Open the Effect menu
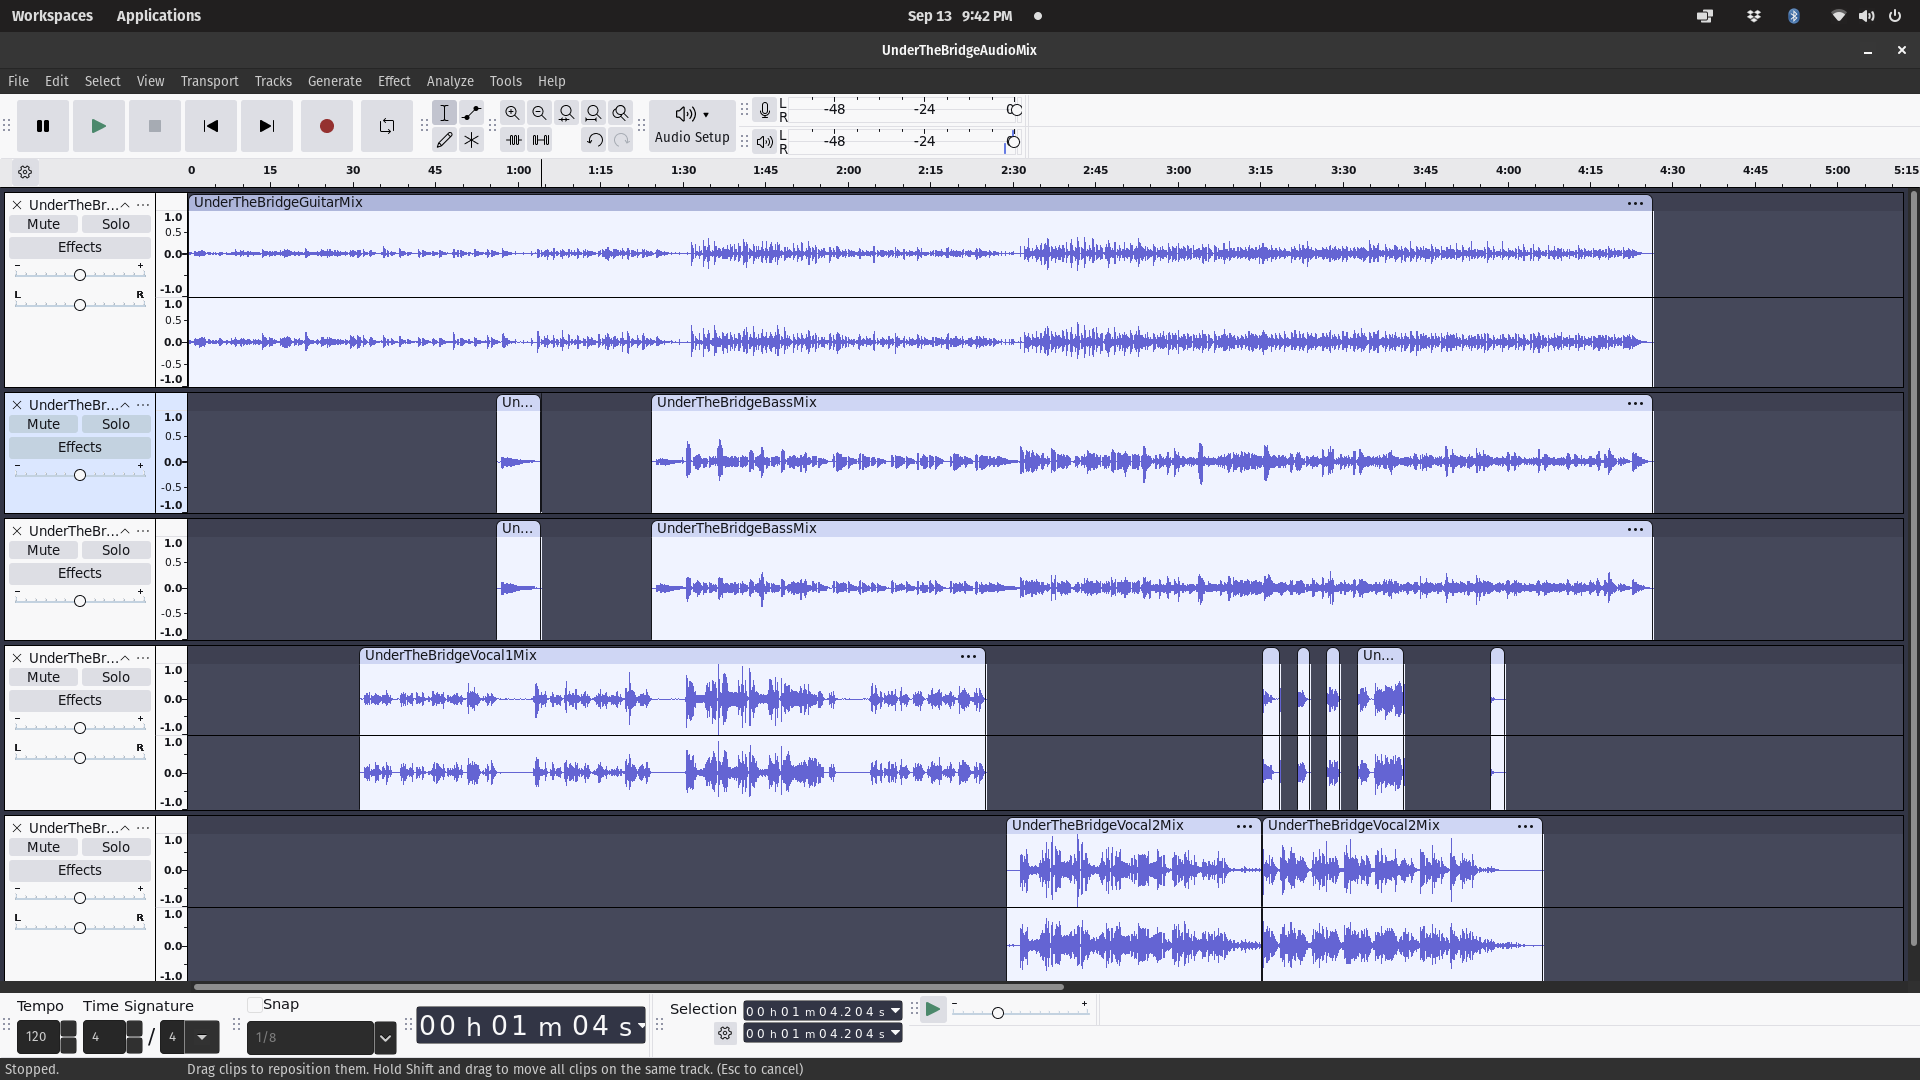Viewport: 1920px width, 1080px height. click(x=394, y=81)
